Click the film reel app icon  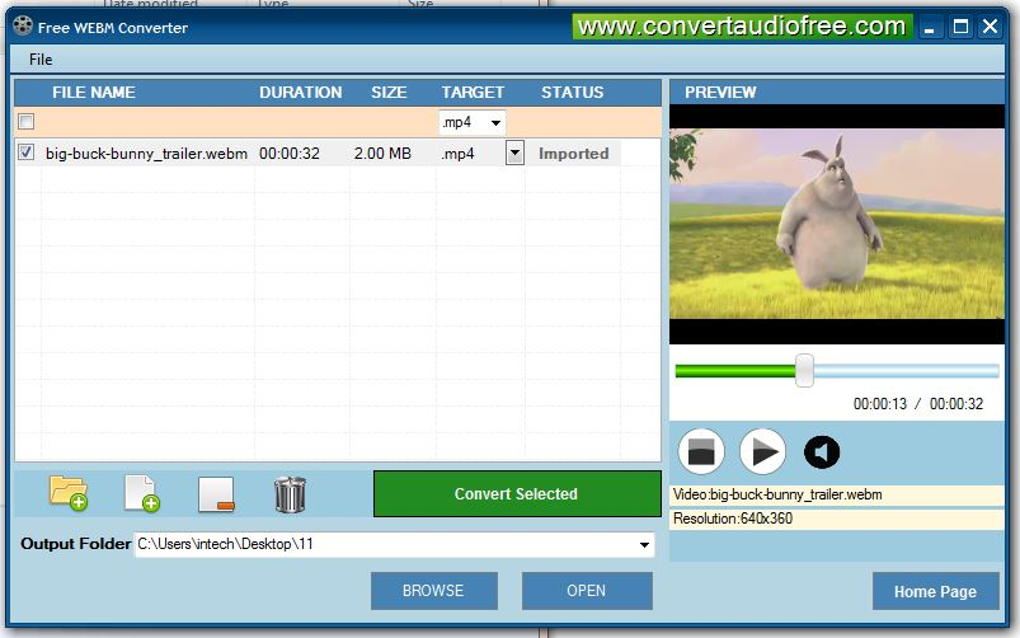tap(23, 26)
